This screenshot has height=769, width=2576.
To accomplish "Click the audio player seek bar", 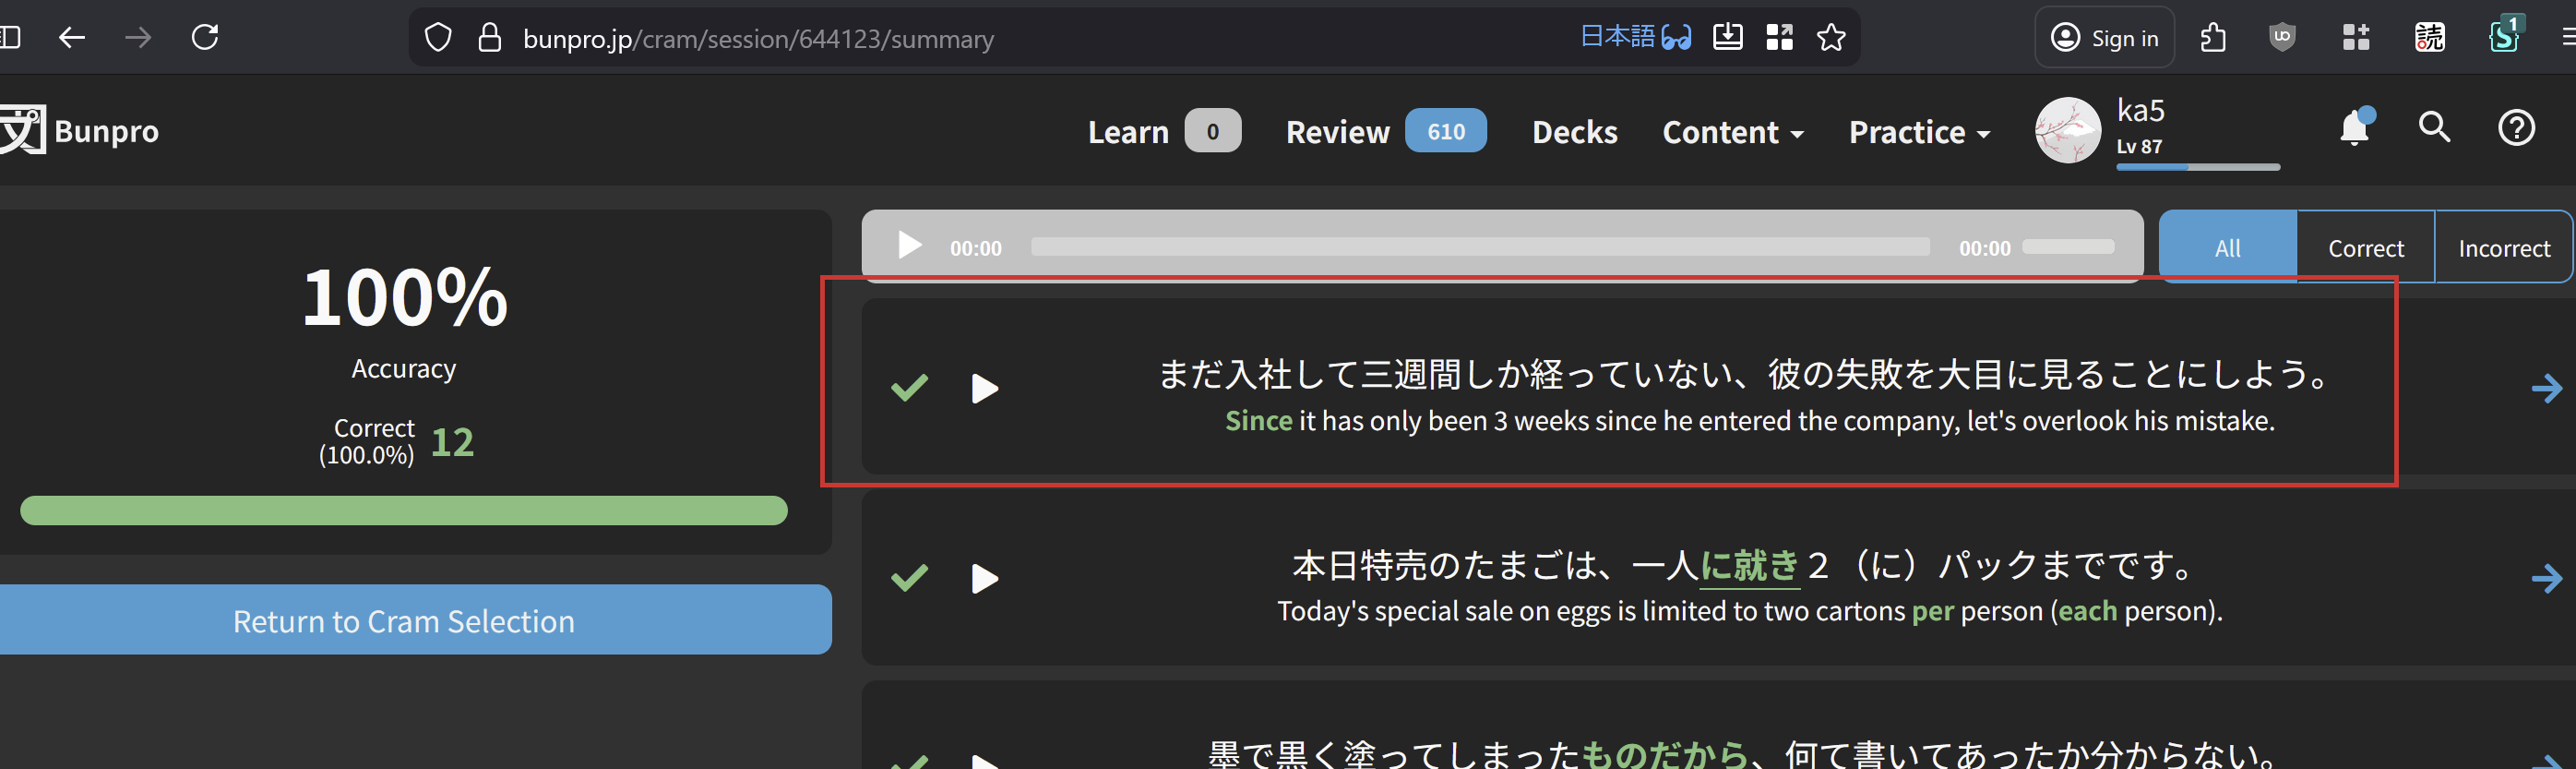I will point(1480,247).
